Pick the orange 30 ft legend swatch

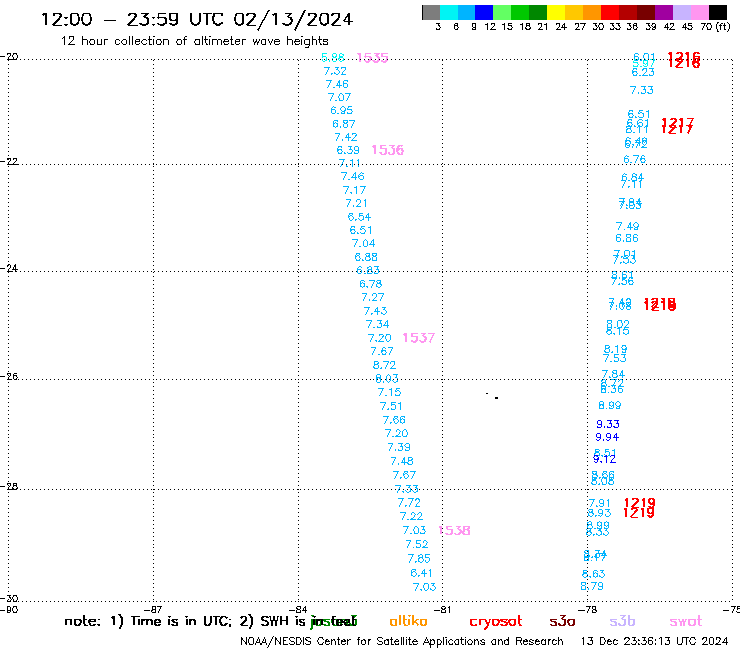[x=592, y=12]
